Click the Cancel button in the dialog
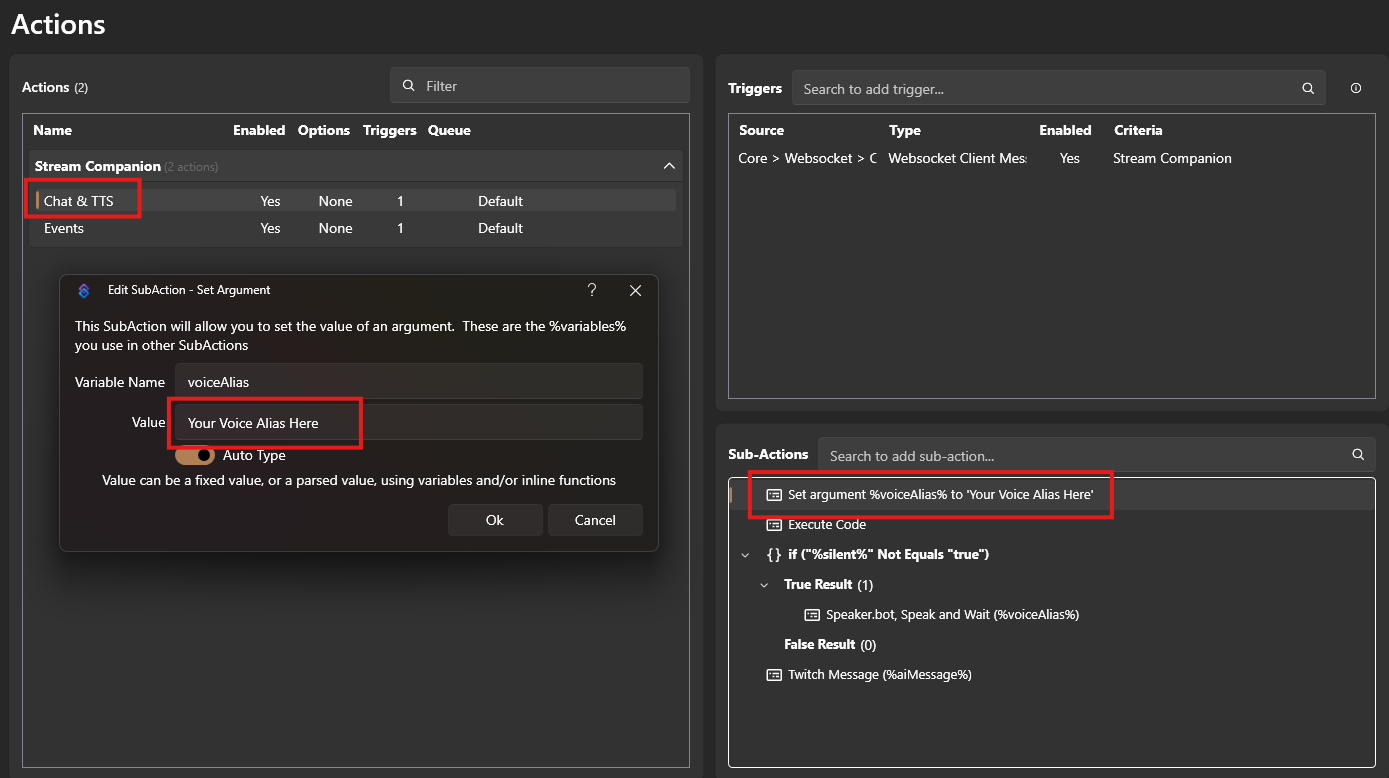 point(595,519)
